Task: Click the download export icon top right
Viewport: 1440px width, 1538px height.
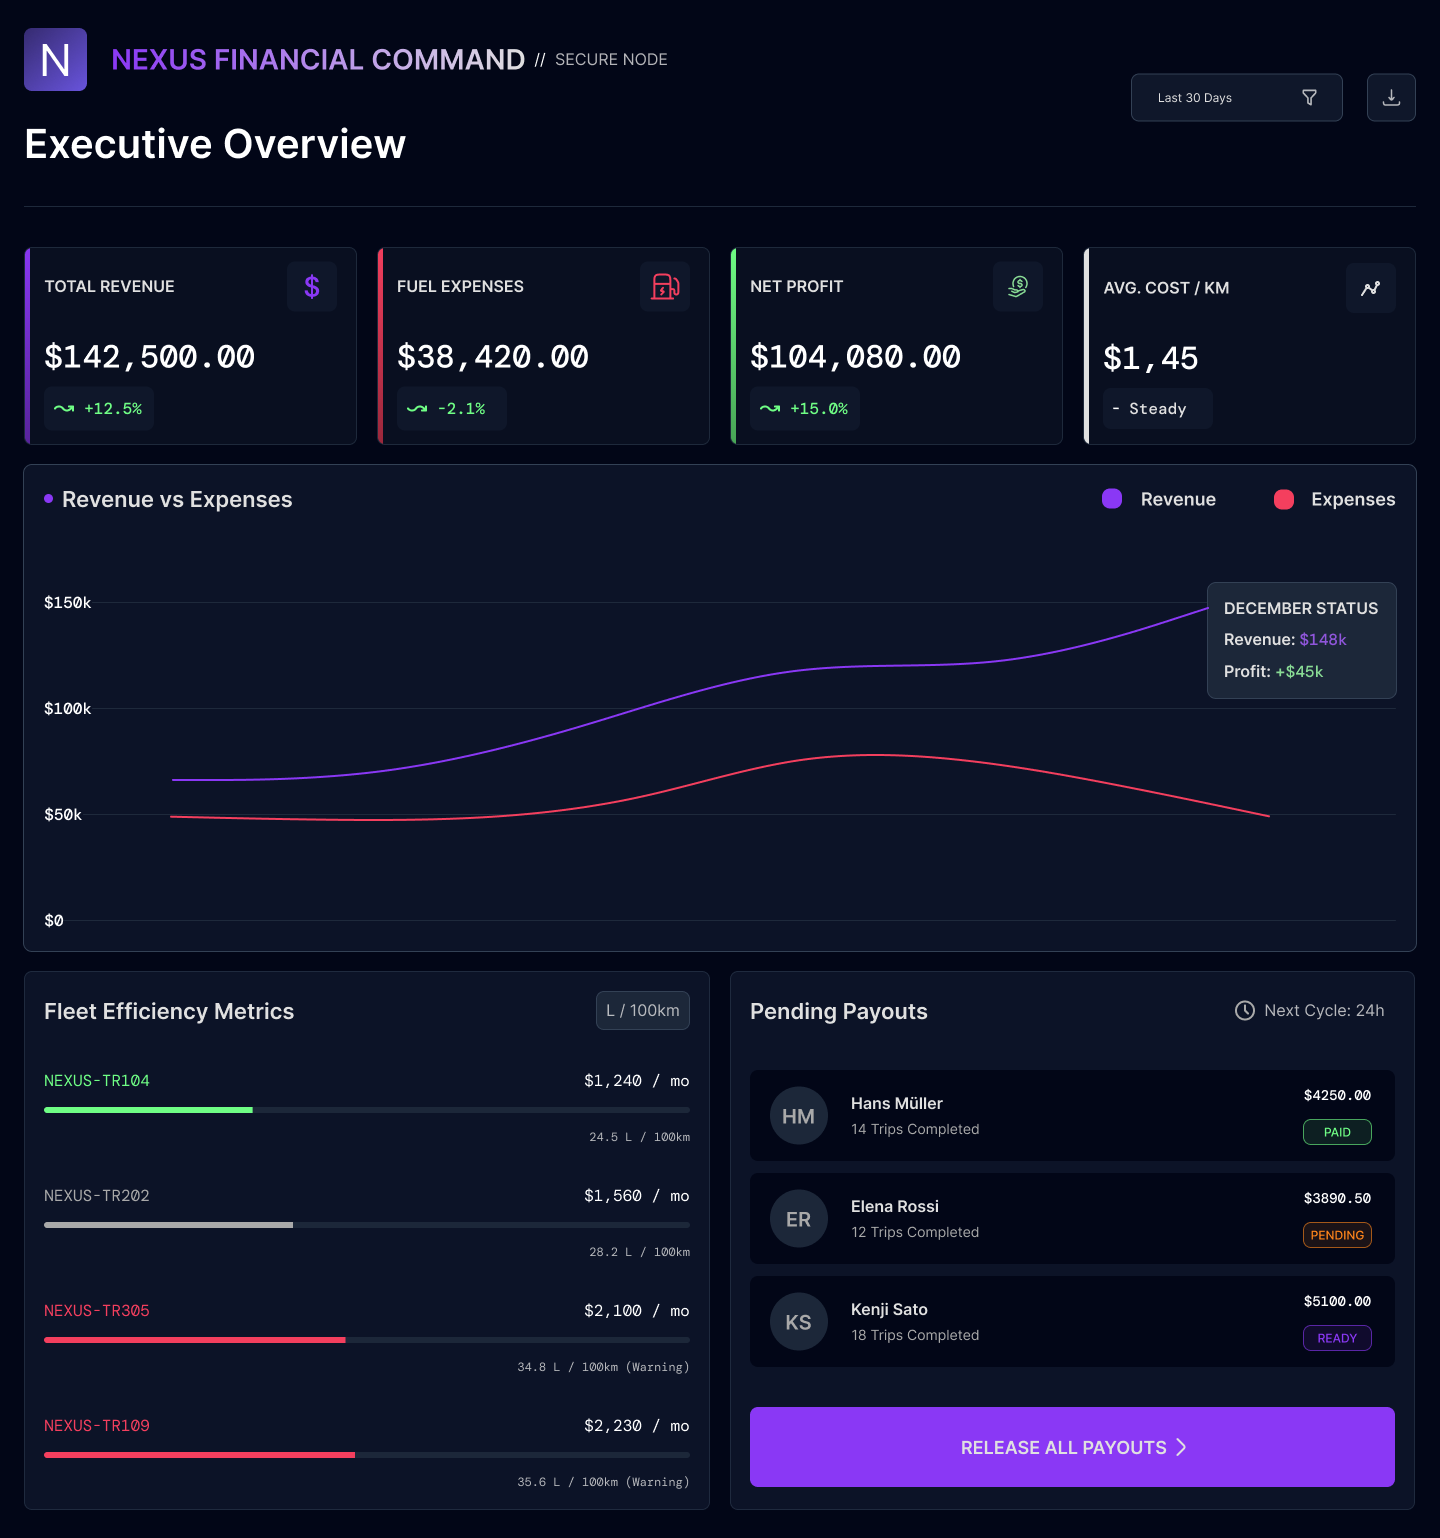Action: click(1391, 97)
